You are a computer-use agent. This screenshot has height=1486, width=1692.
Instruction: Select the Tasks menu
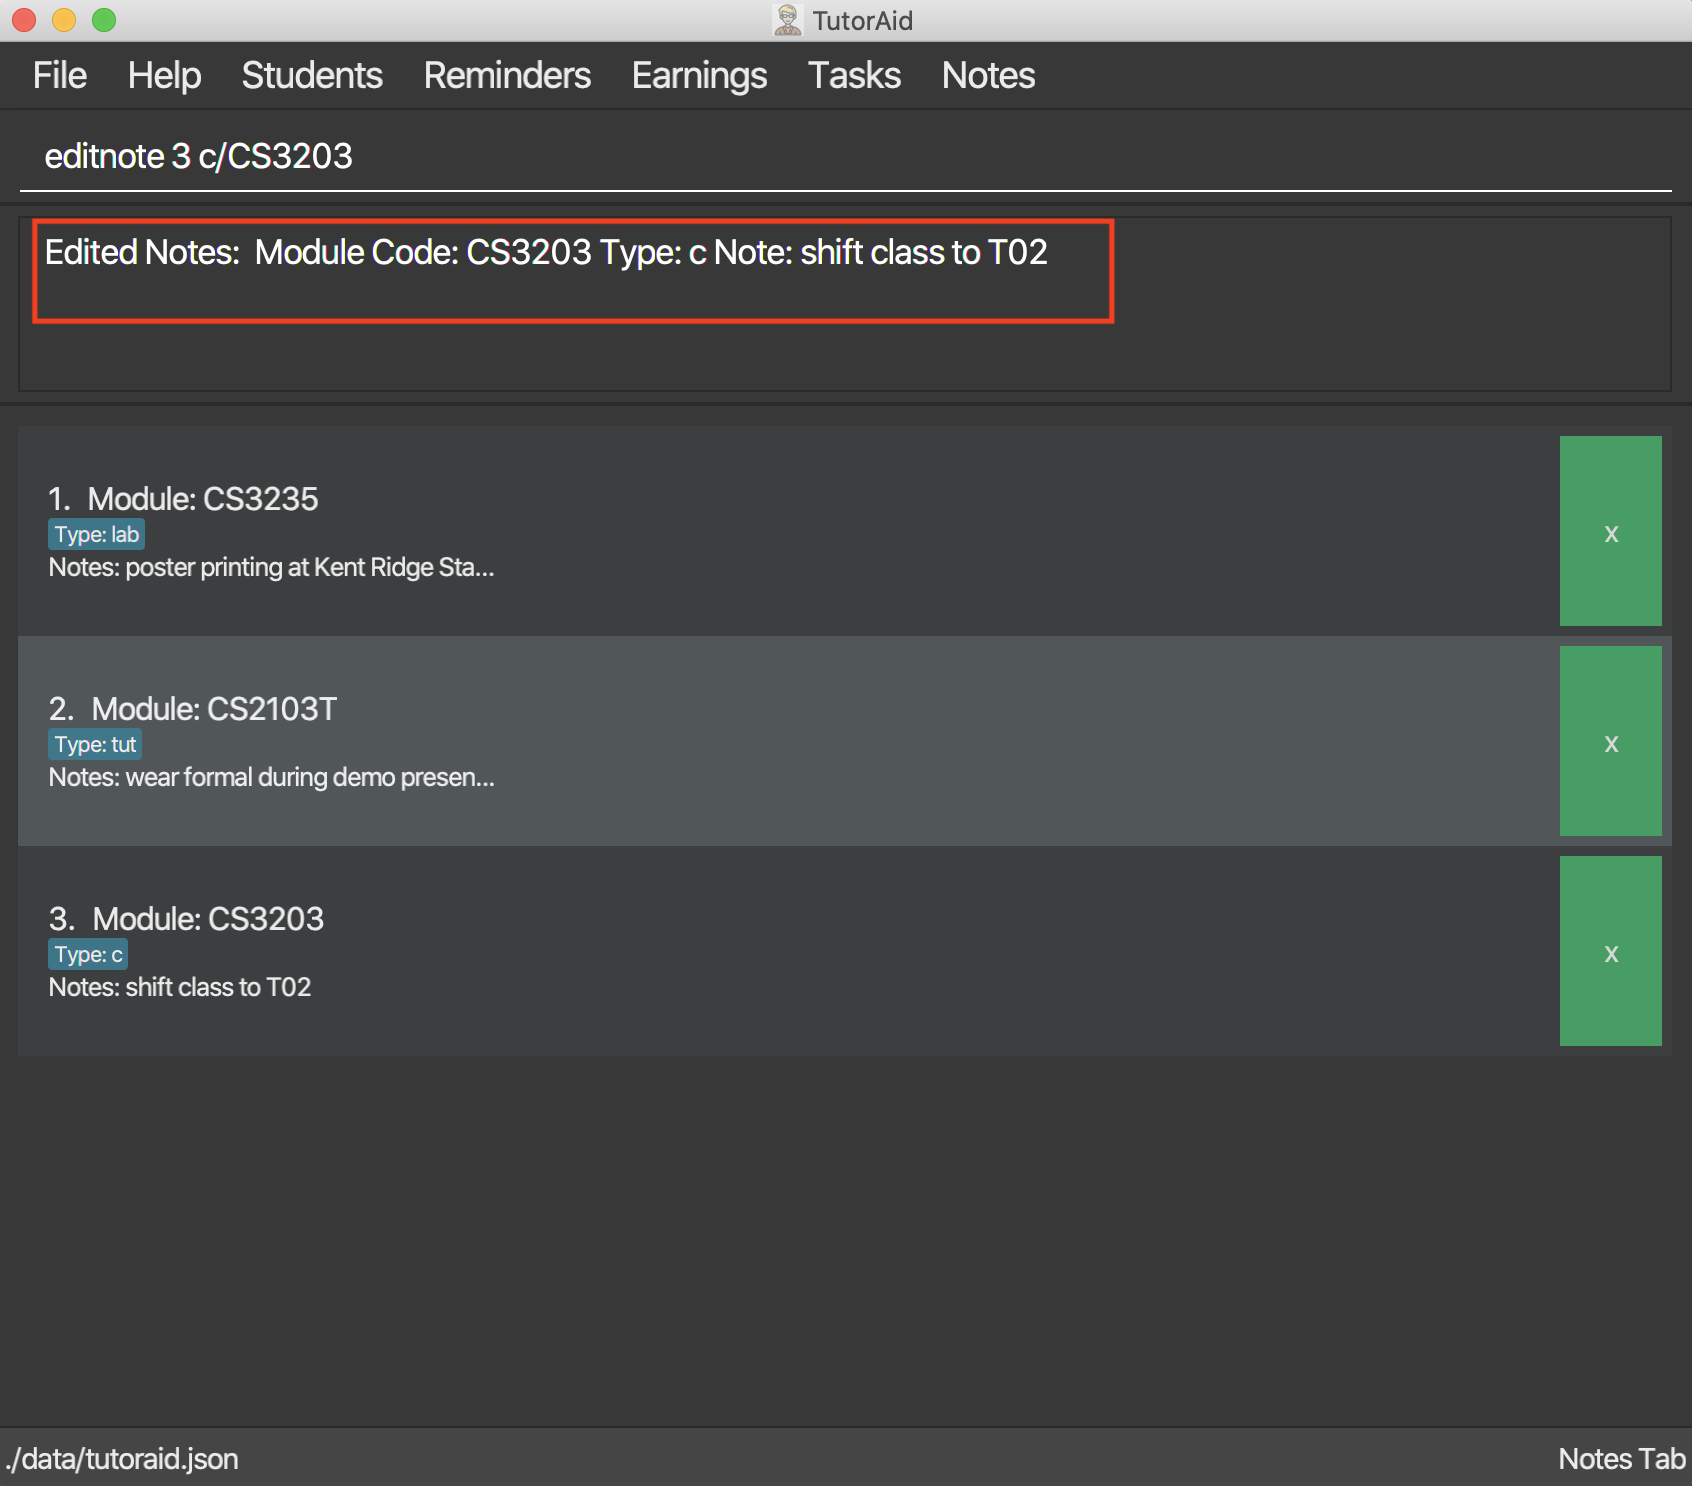coord(854,76)
